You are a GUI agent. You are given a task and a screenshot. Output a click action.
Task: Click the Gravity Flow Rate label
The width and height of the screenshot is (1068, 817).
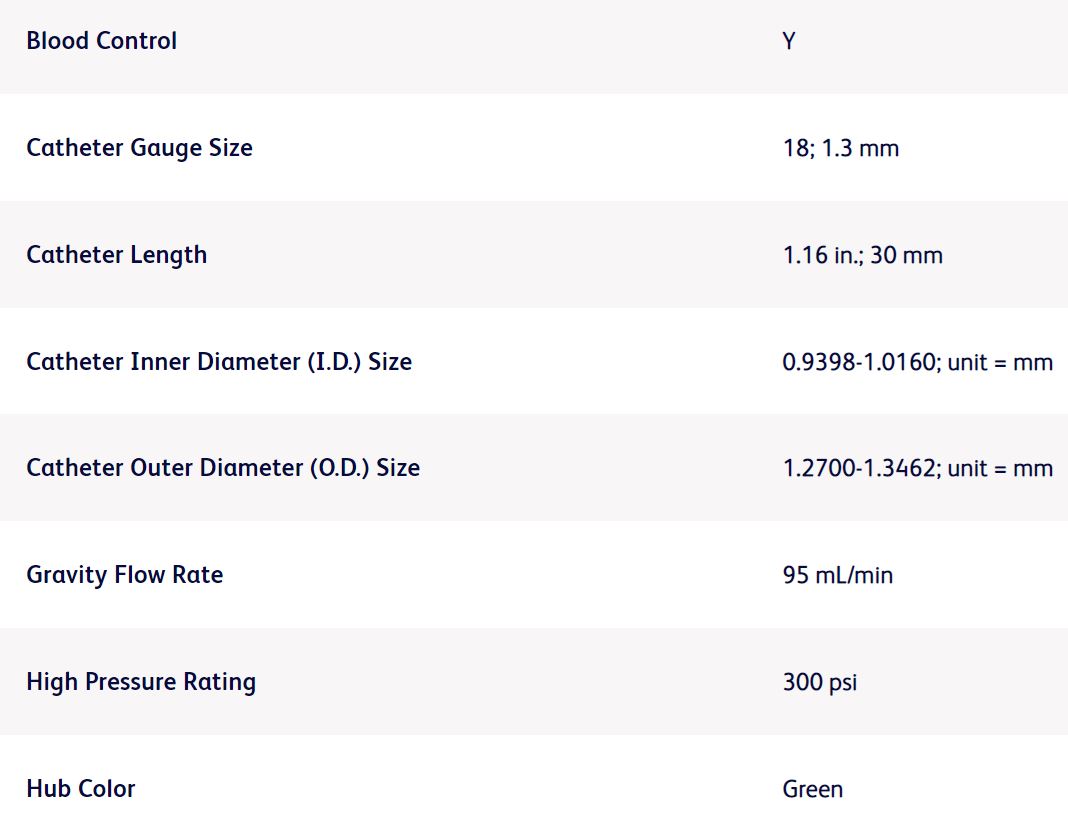pyautogui.click(x=124, y=575)
